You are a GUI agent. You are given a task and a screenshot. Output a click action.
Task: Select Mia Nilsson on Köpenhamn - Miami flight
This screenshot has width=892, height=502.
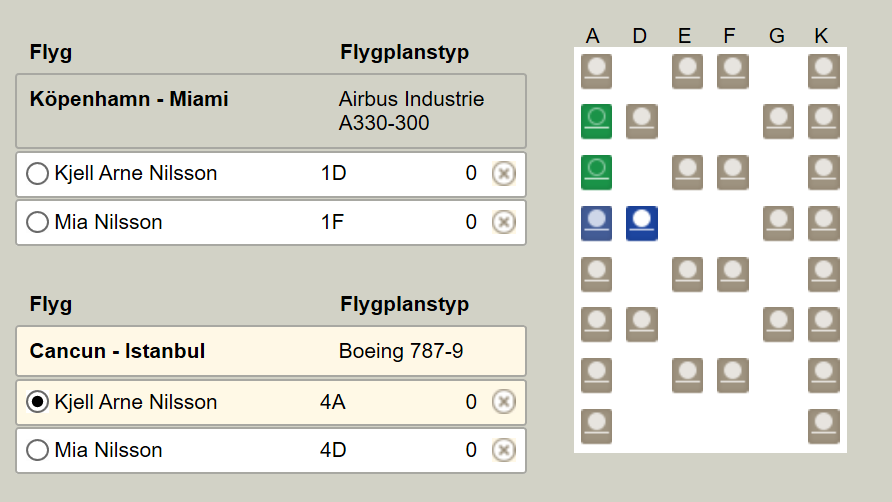tap(38, 222)
